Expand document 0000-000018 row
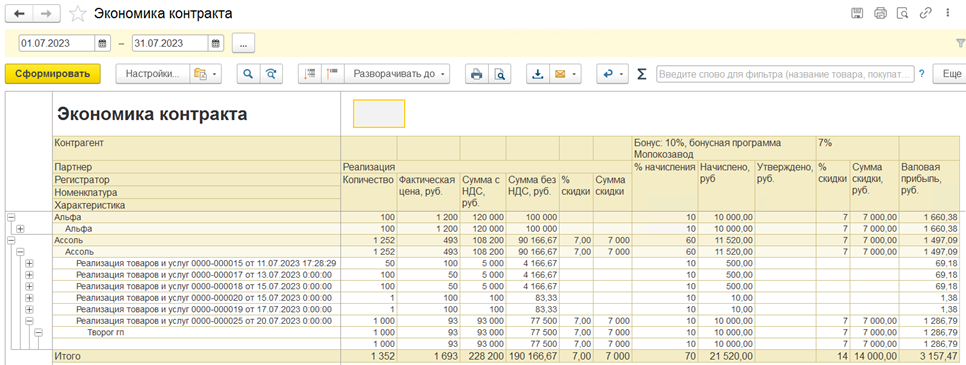The height and width of the screenshot is (365, 966). (x=29, y=287)
